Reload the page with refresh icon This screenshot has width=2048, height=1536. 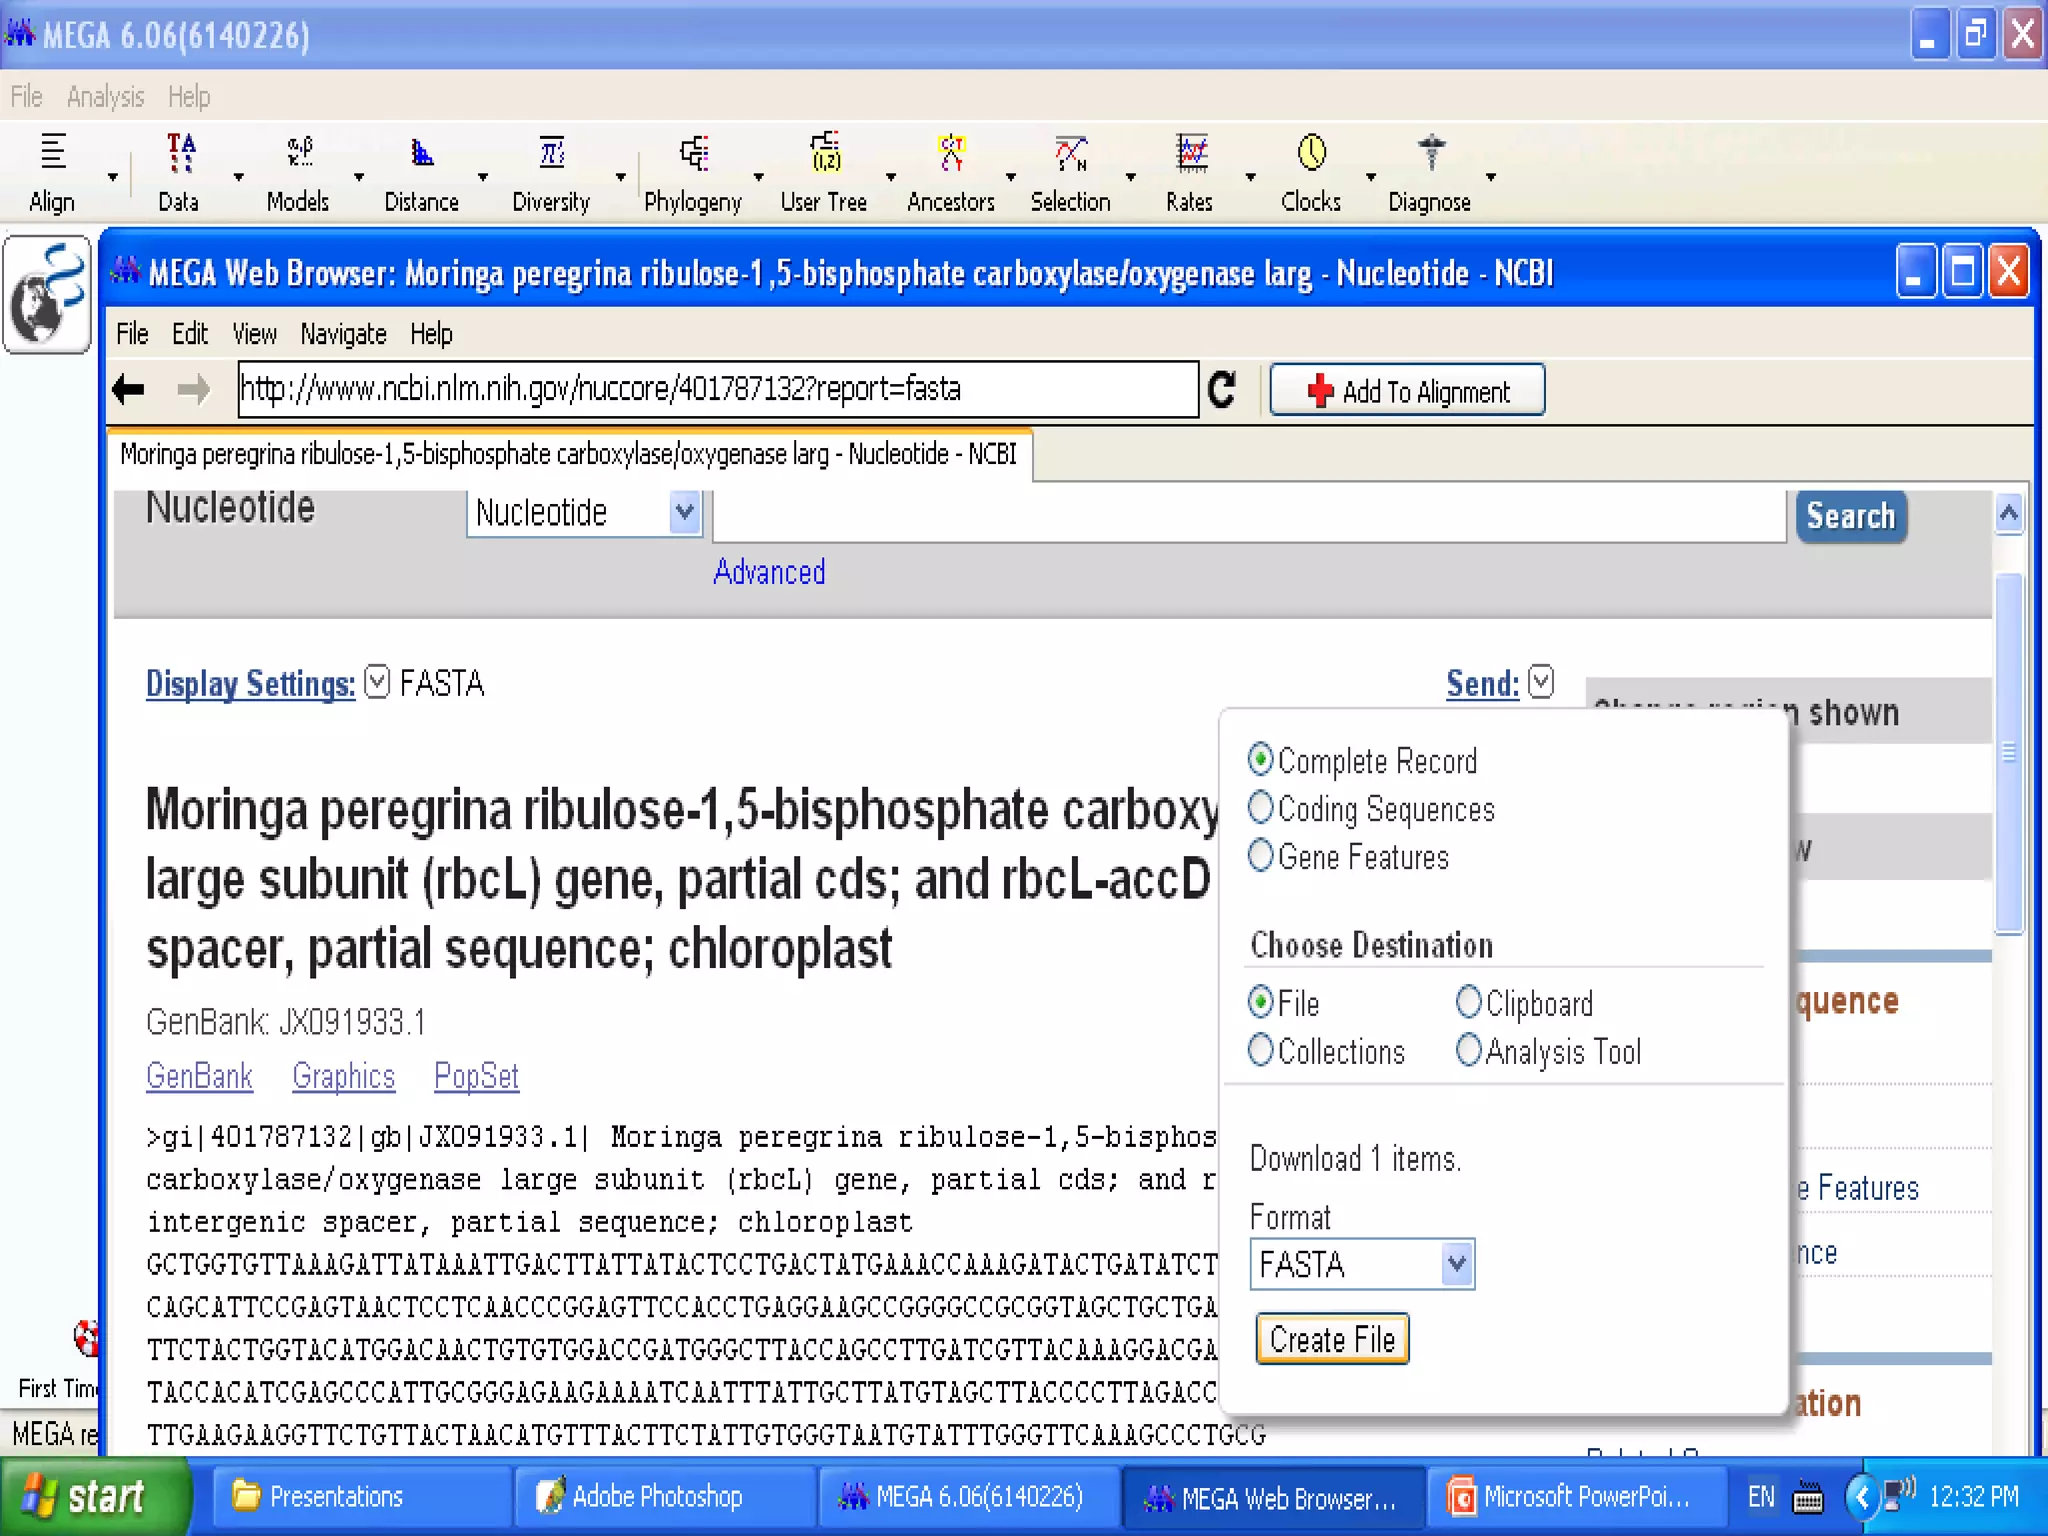coord(1222,389)
